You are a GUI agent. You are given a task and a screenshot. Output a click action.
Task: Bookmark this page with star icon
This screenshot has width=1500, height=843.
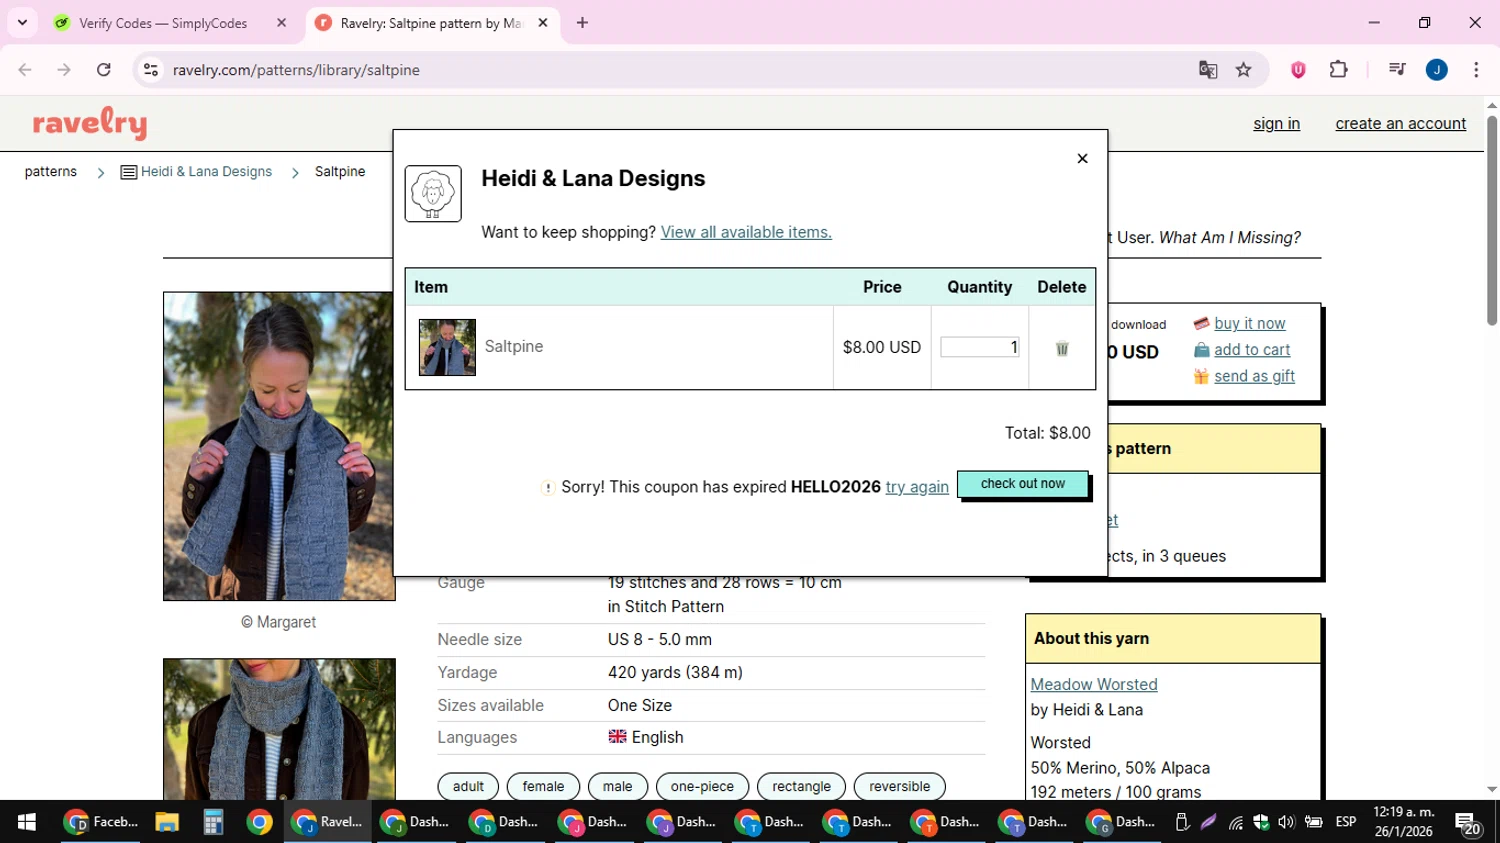pos(1244,70)
